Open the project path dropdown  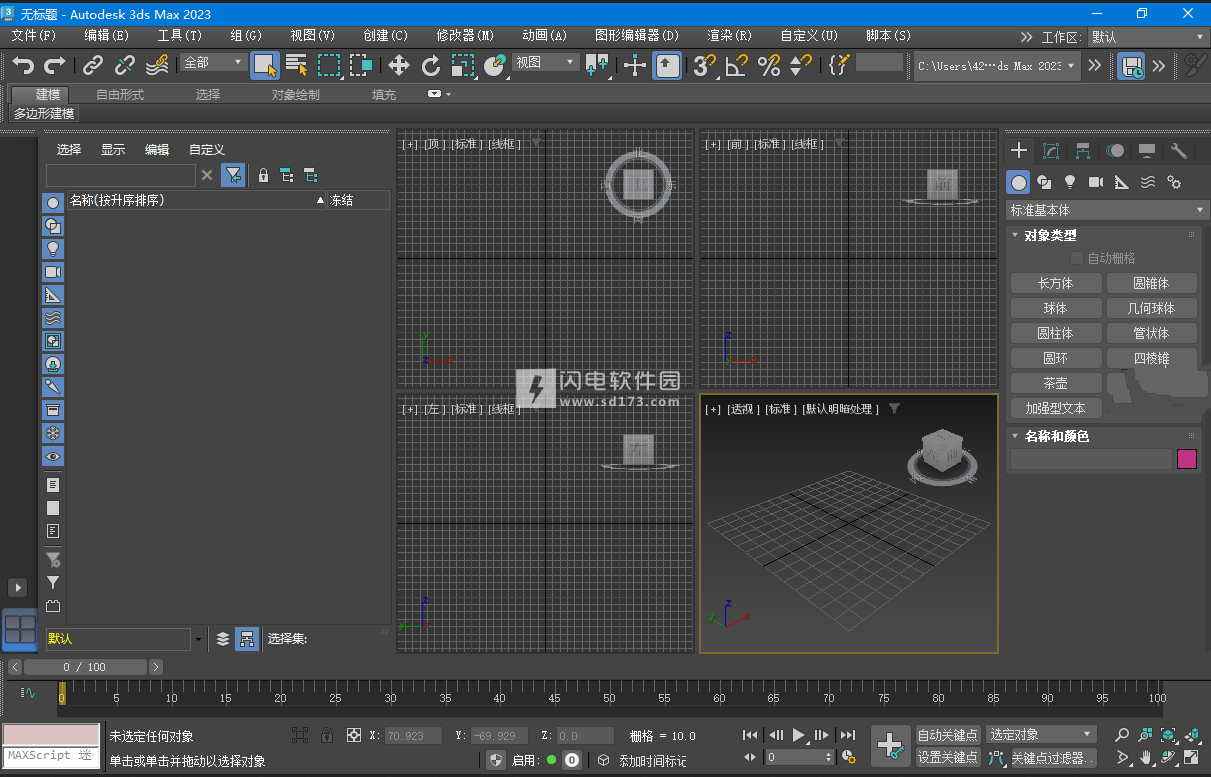click(997, 65)
